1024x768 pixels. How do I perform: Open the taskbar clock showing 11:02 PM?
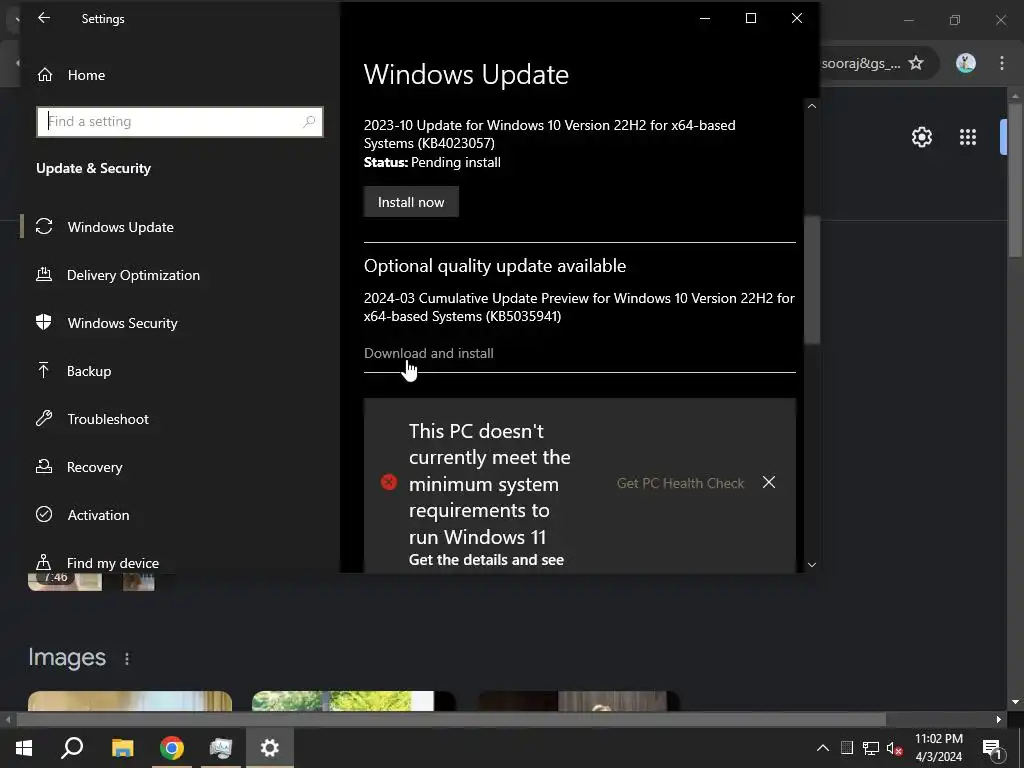click(939, 748)
